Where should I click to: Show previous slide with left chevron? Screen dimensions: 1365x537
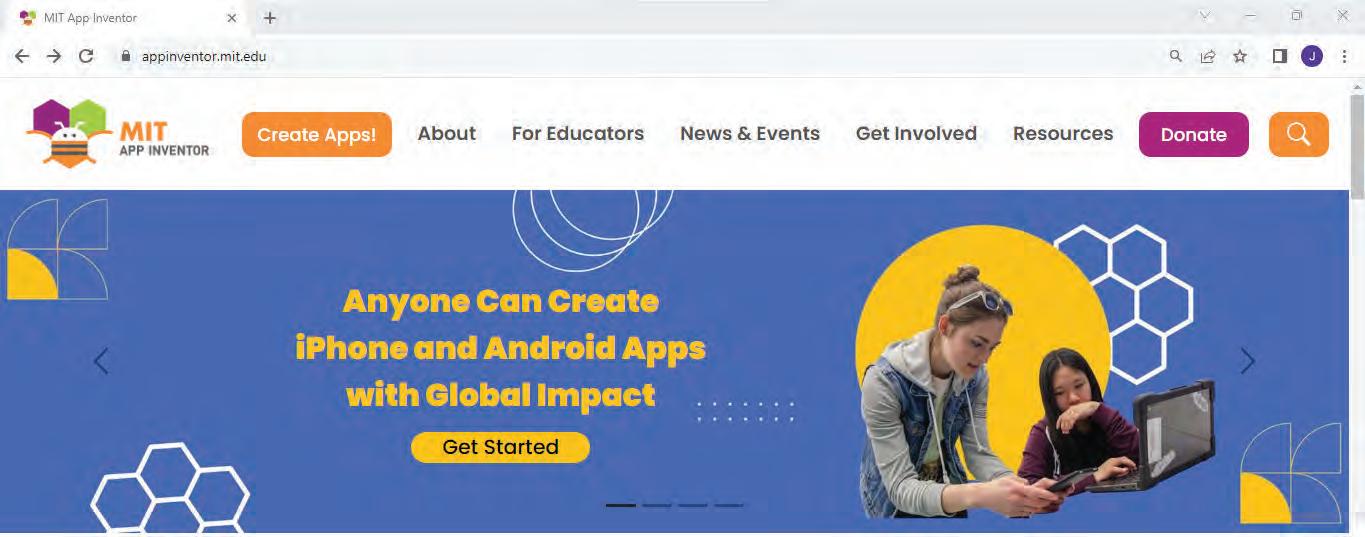click(101, 361)
